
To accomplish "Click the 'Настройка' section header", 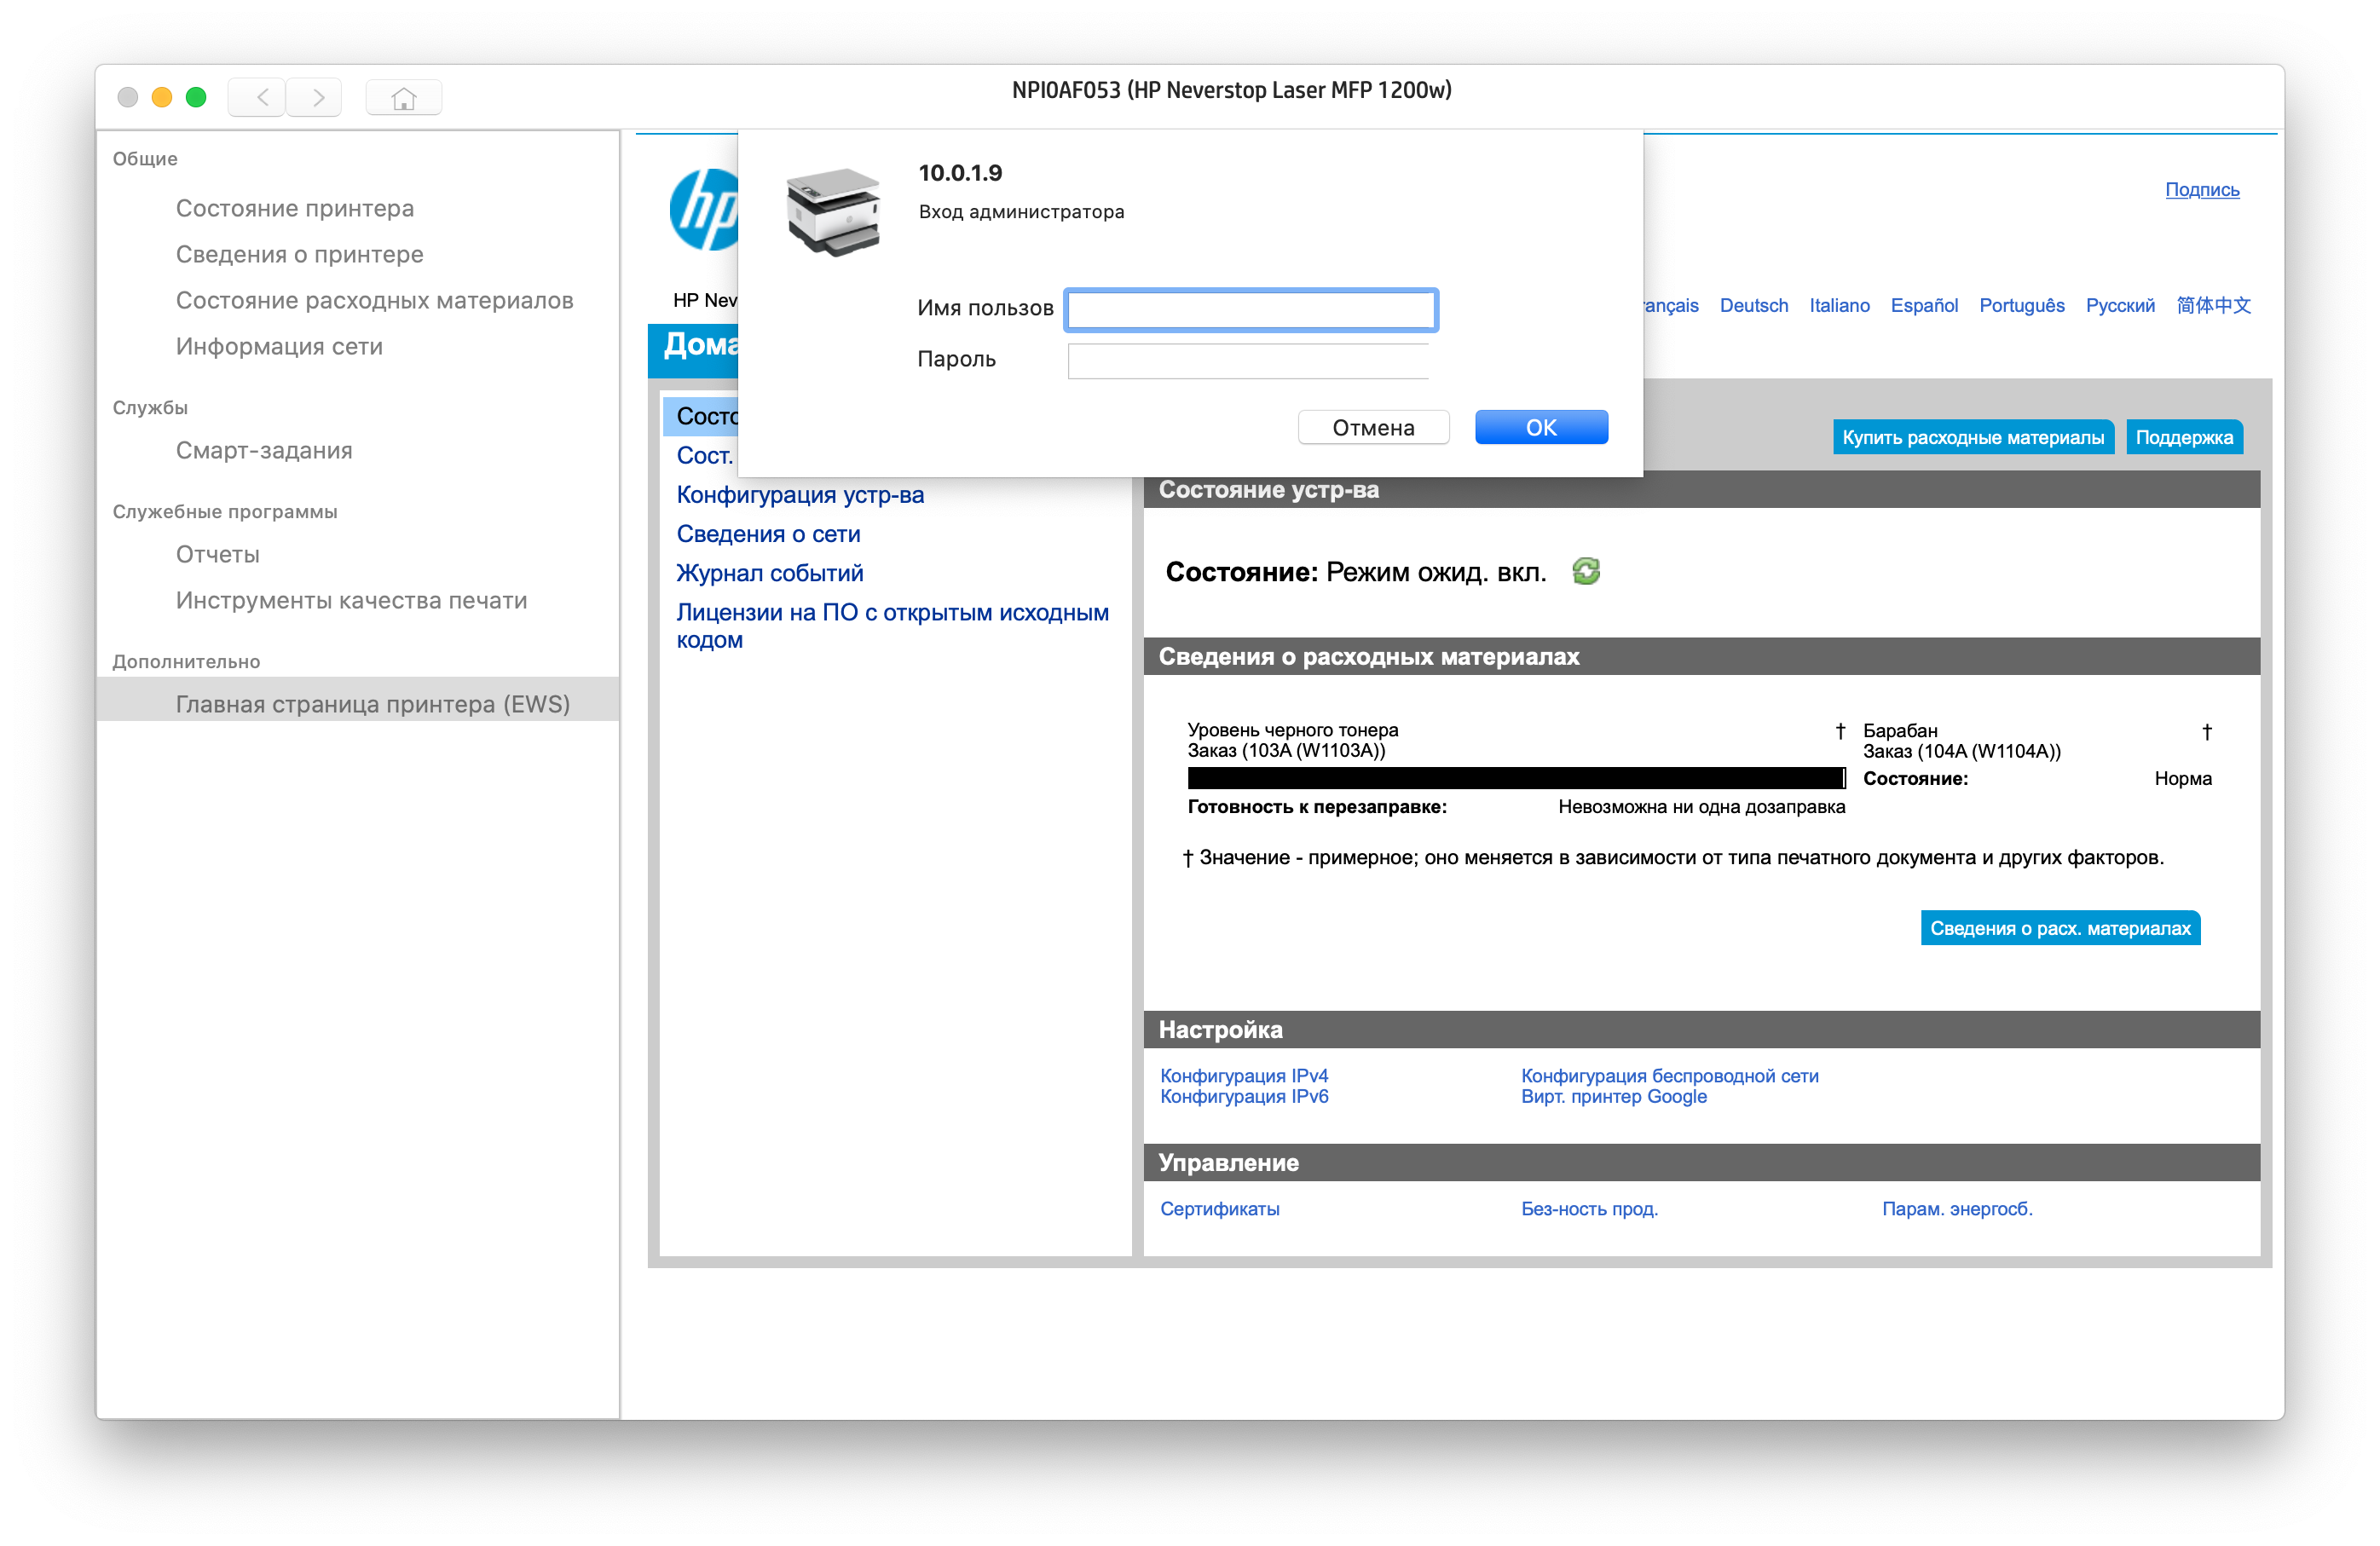I will (1220, 1029).
